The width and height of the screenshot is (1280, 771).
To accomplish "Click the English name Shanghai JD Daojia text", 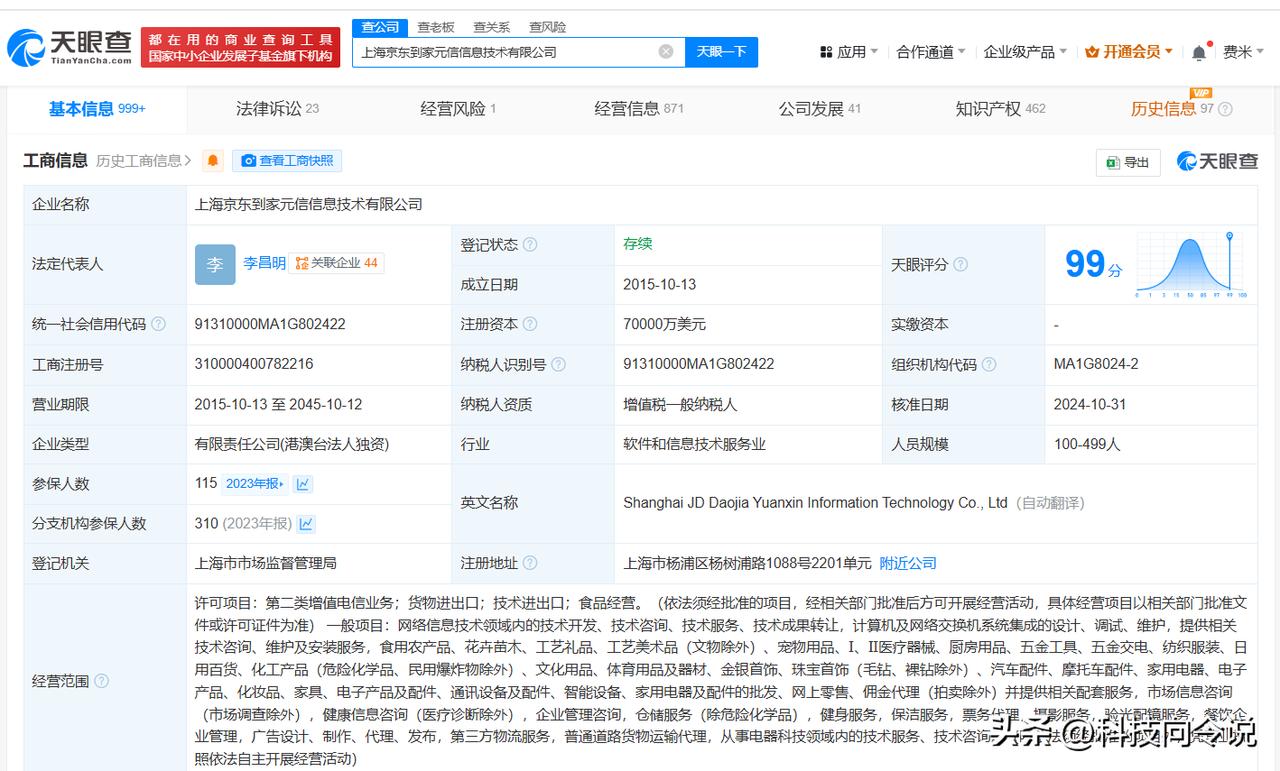I will 815,503.
